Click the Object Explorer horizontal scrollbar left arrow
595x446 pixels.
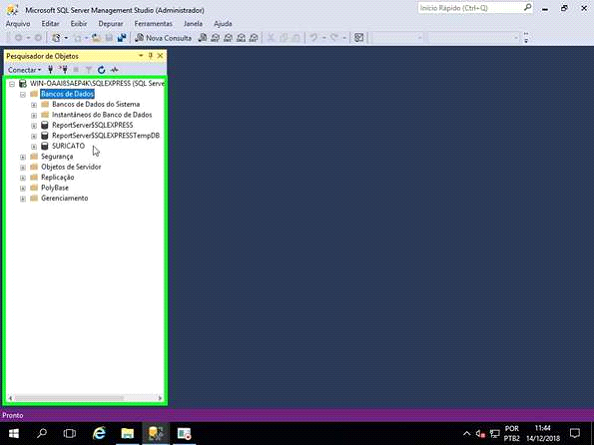point(10,398)
